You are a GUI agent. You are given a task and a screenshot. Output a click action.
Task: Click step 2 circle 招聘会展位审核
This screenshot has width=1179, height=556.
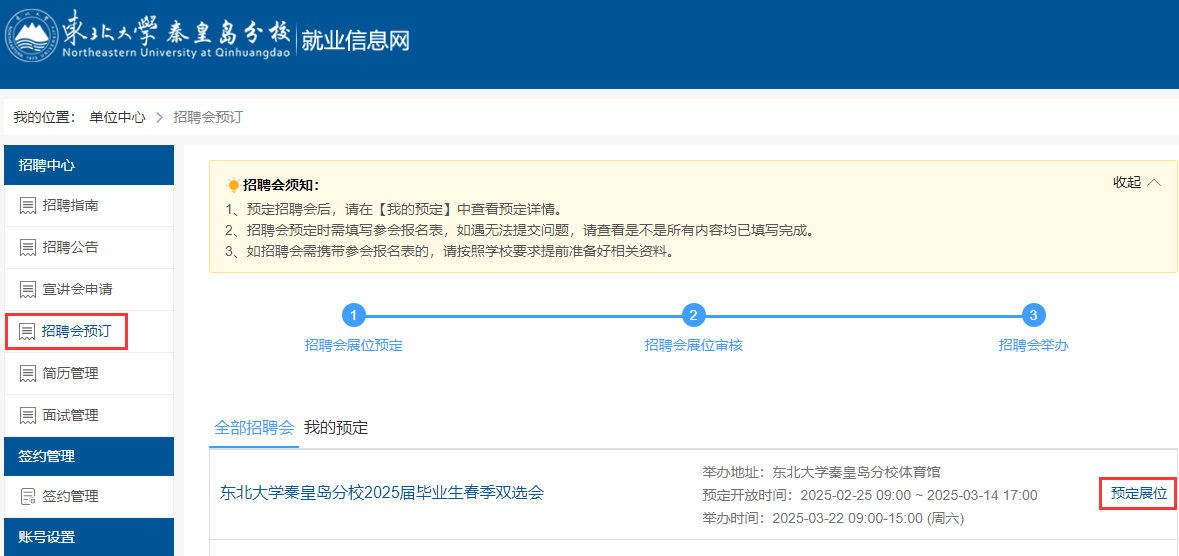693,315
